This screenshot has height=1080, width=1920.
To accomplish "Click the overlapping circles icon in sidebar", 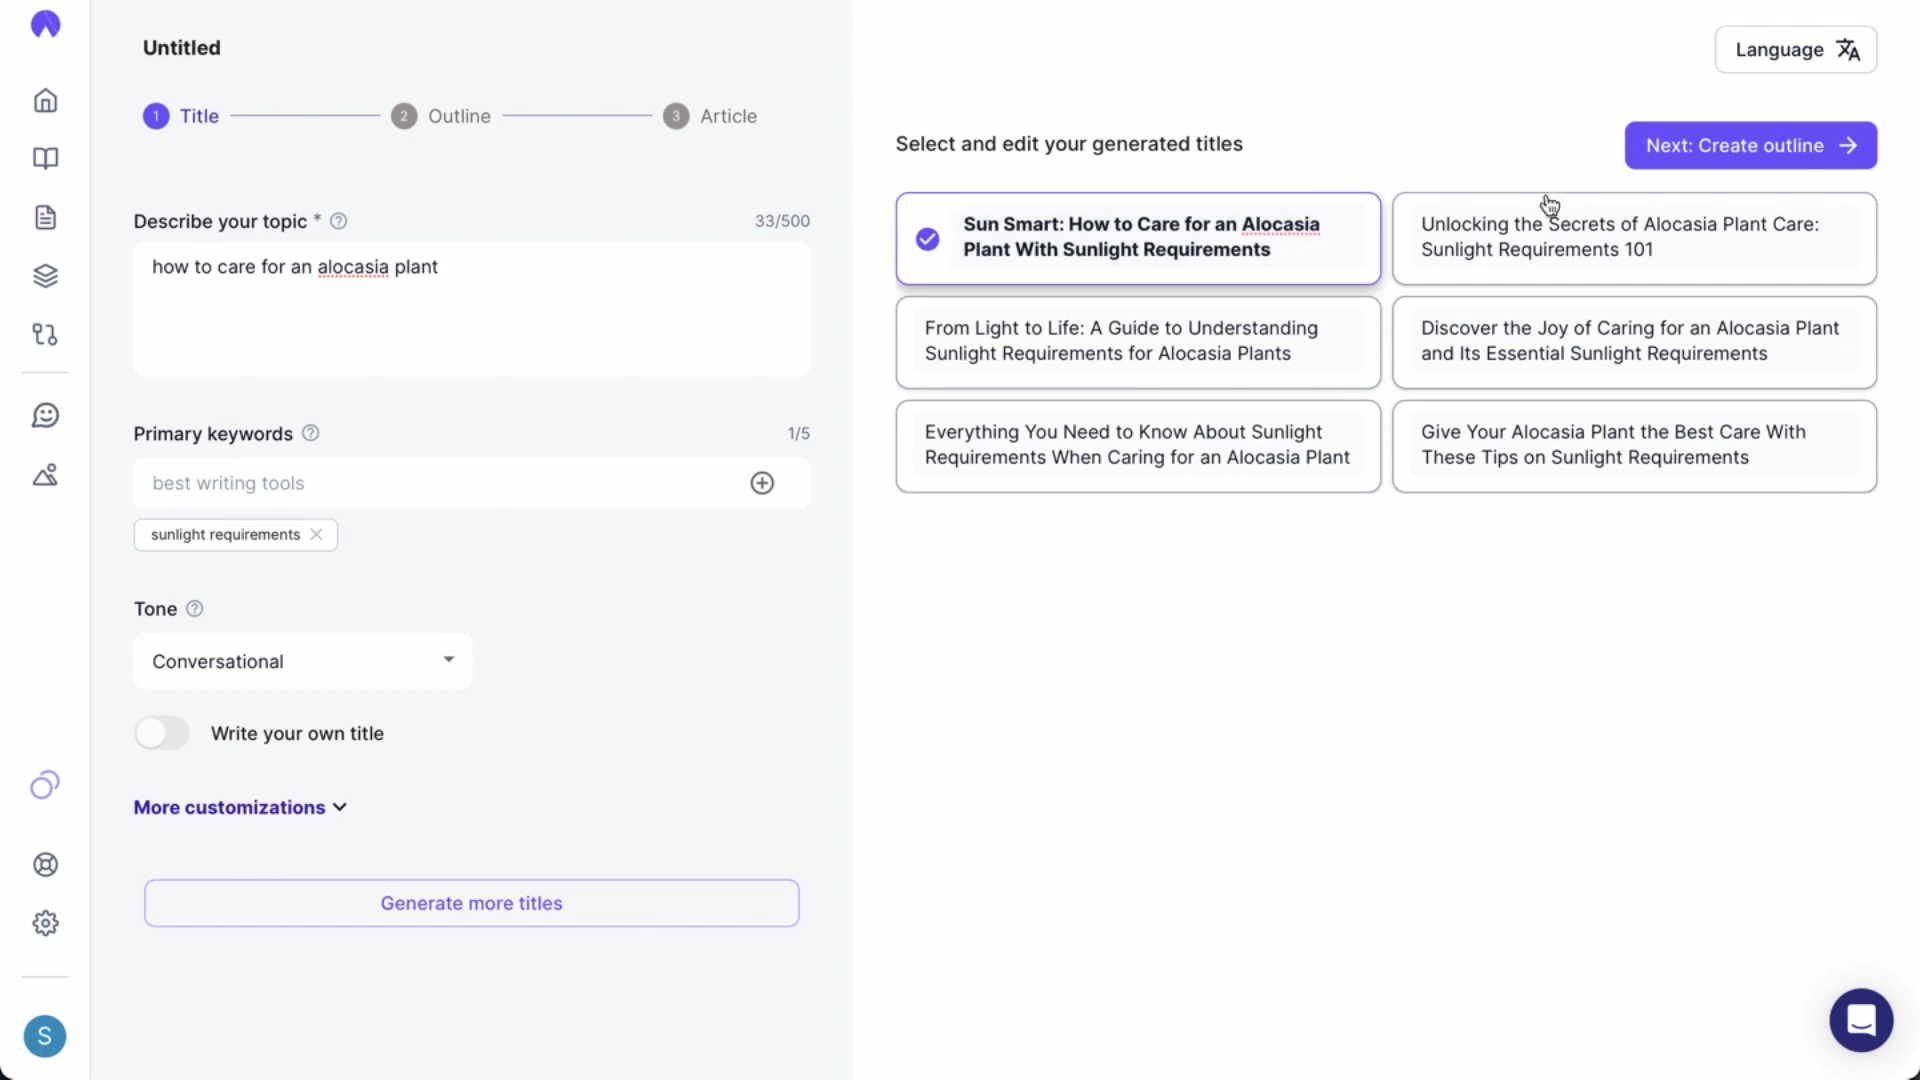I will point(45,785).
